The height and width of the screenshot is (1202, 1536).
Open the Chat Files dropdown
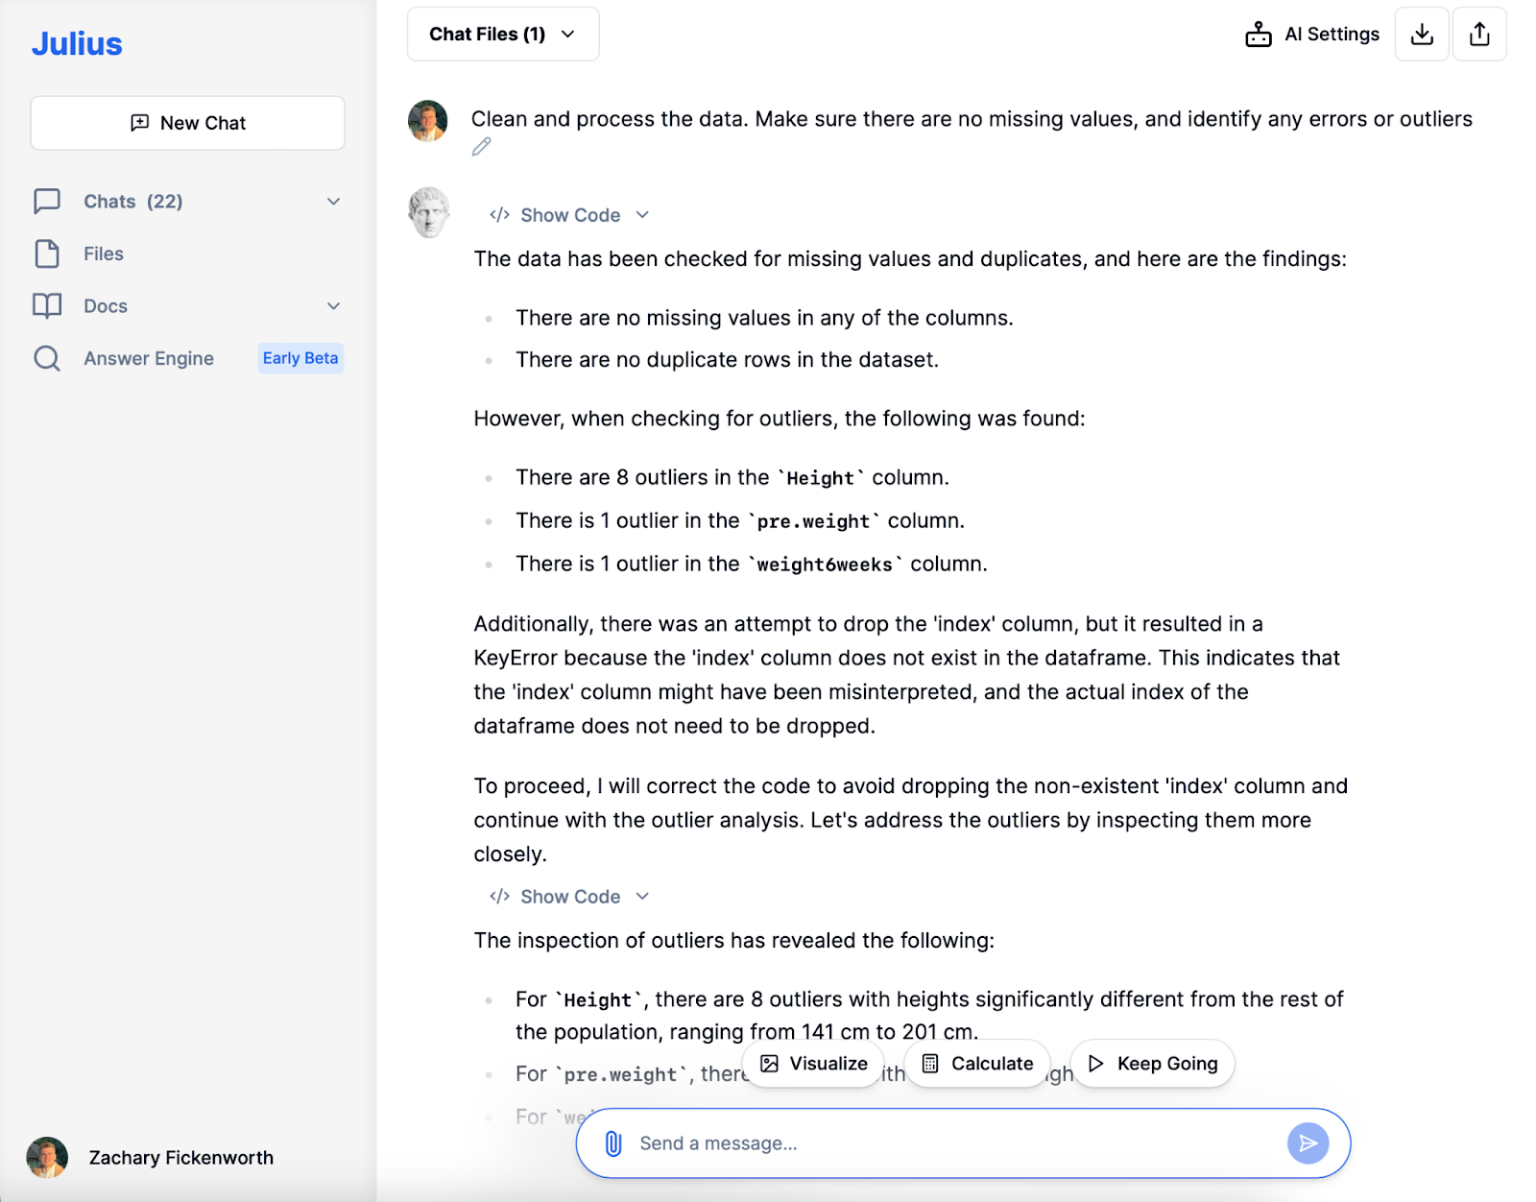(502, 33)
